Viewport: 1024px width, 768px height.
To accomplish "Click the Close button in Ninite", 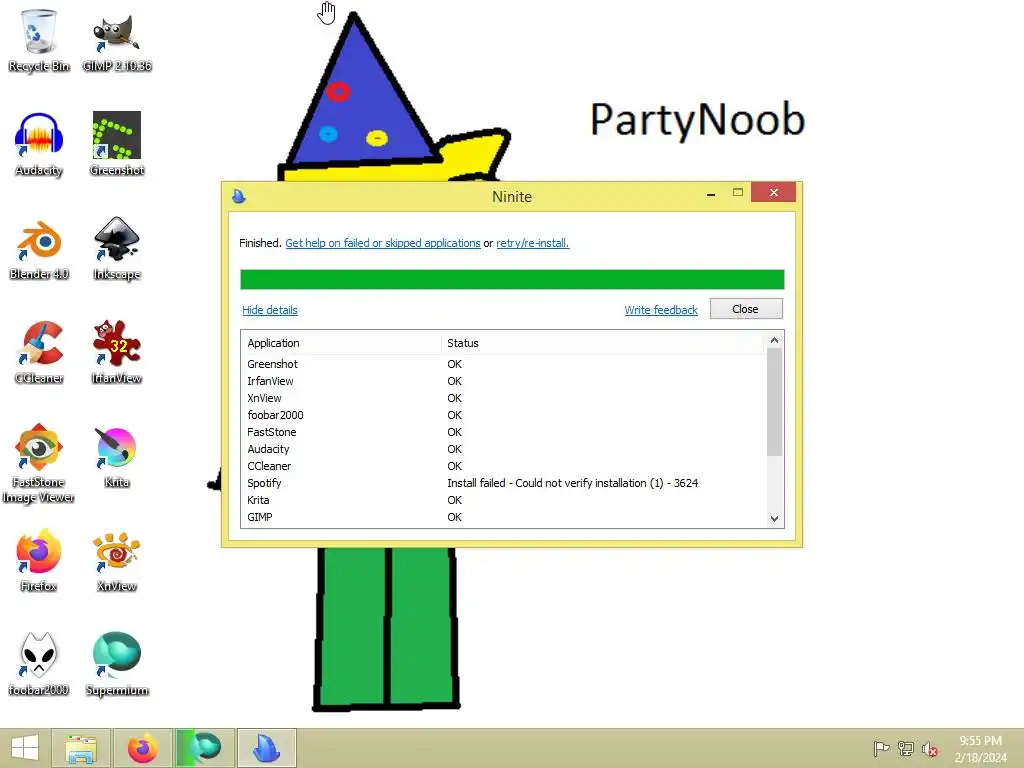I will pos(746,309).
